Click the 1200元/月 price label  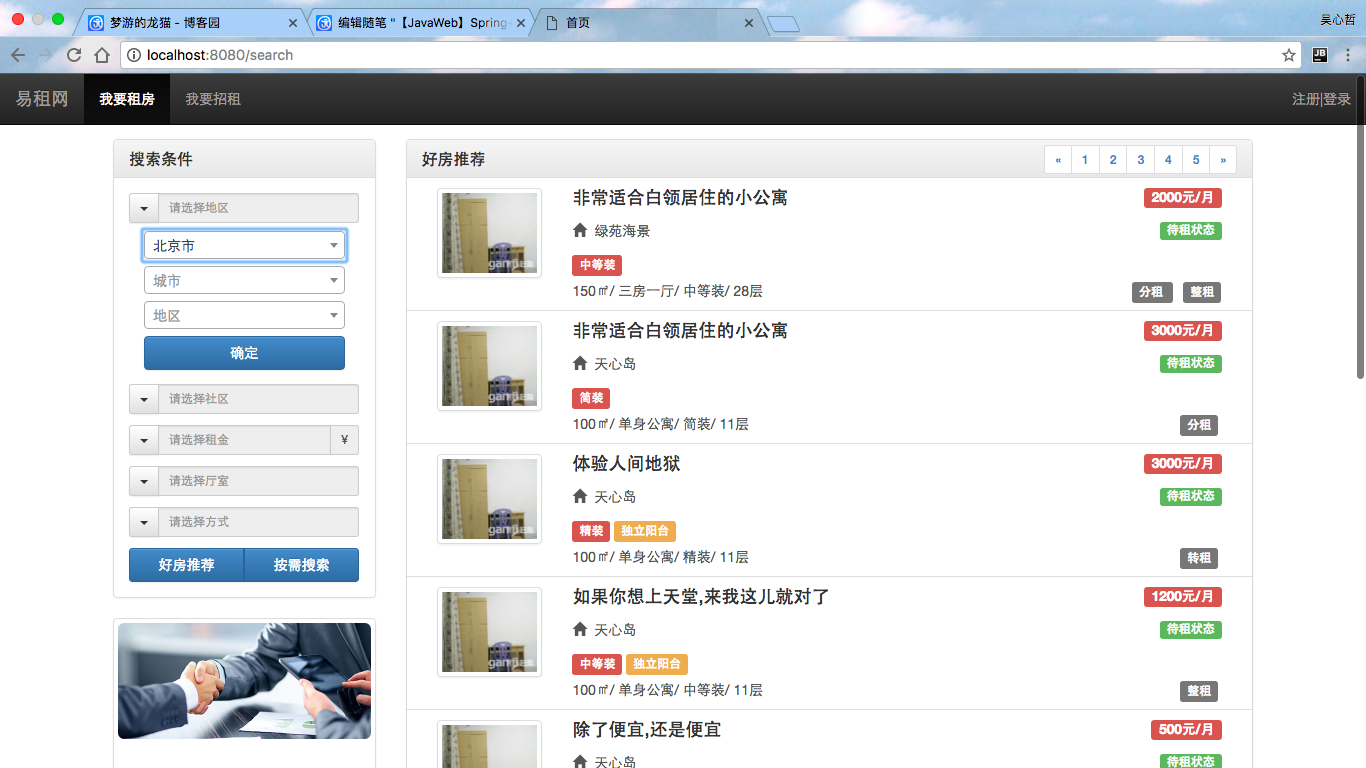pyautogui.click(x=1183, y=597)
